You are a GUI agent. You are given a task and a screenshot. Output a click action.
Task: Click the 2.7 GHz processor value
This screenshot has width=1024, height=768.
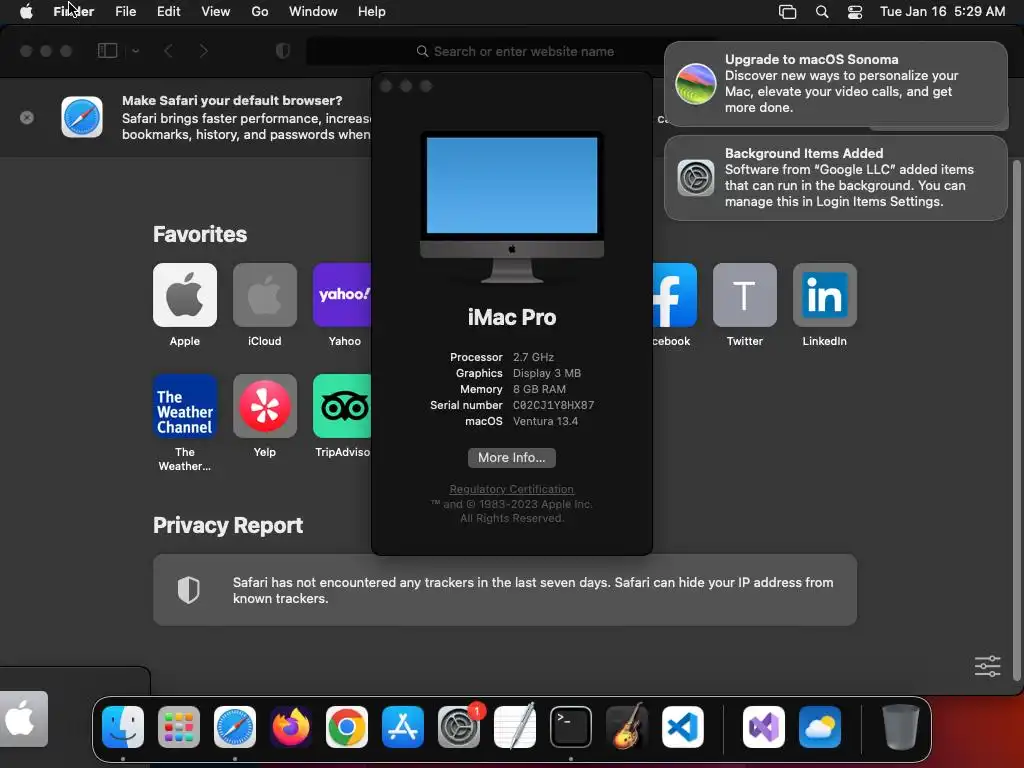coord(533,357)
